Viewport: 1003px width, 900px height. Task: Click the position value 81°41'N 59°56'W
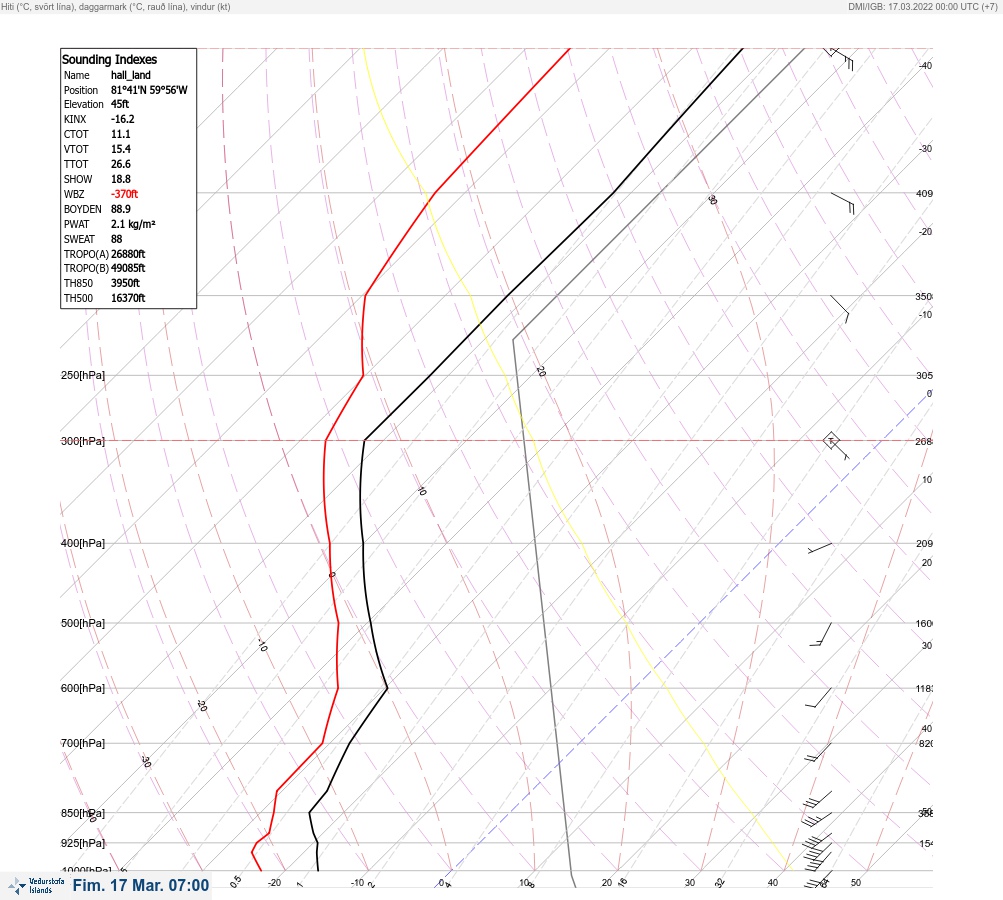[149, 90]
